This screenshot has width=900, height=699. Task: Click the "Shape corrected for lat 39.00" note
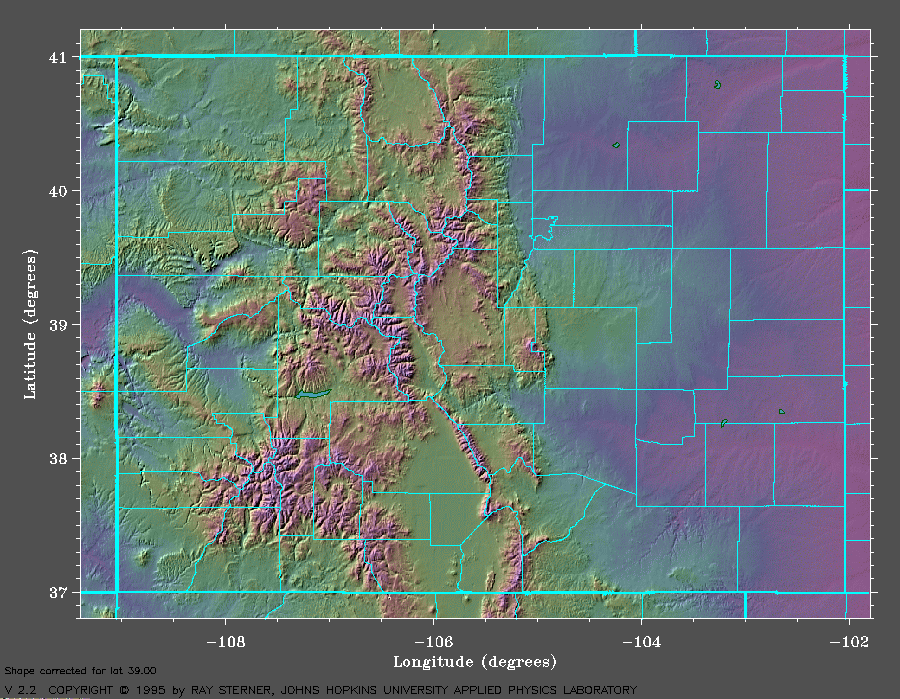pos(80,671)
